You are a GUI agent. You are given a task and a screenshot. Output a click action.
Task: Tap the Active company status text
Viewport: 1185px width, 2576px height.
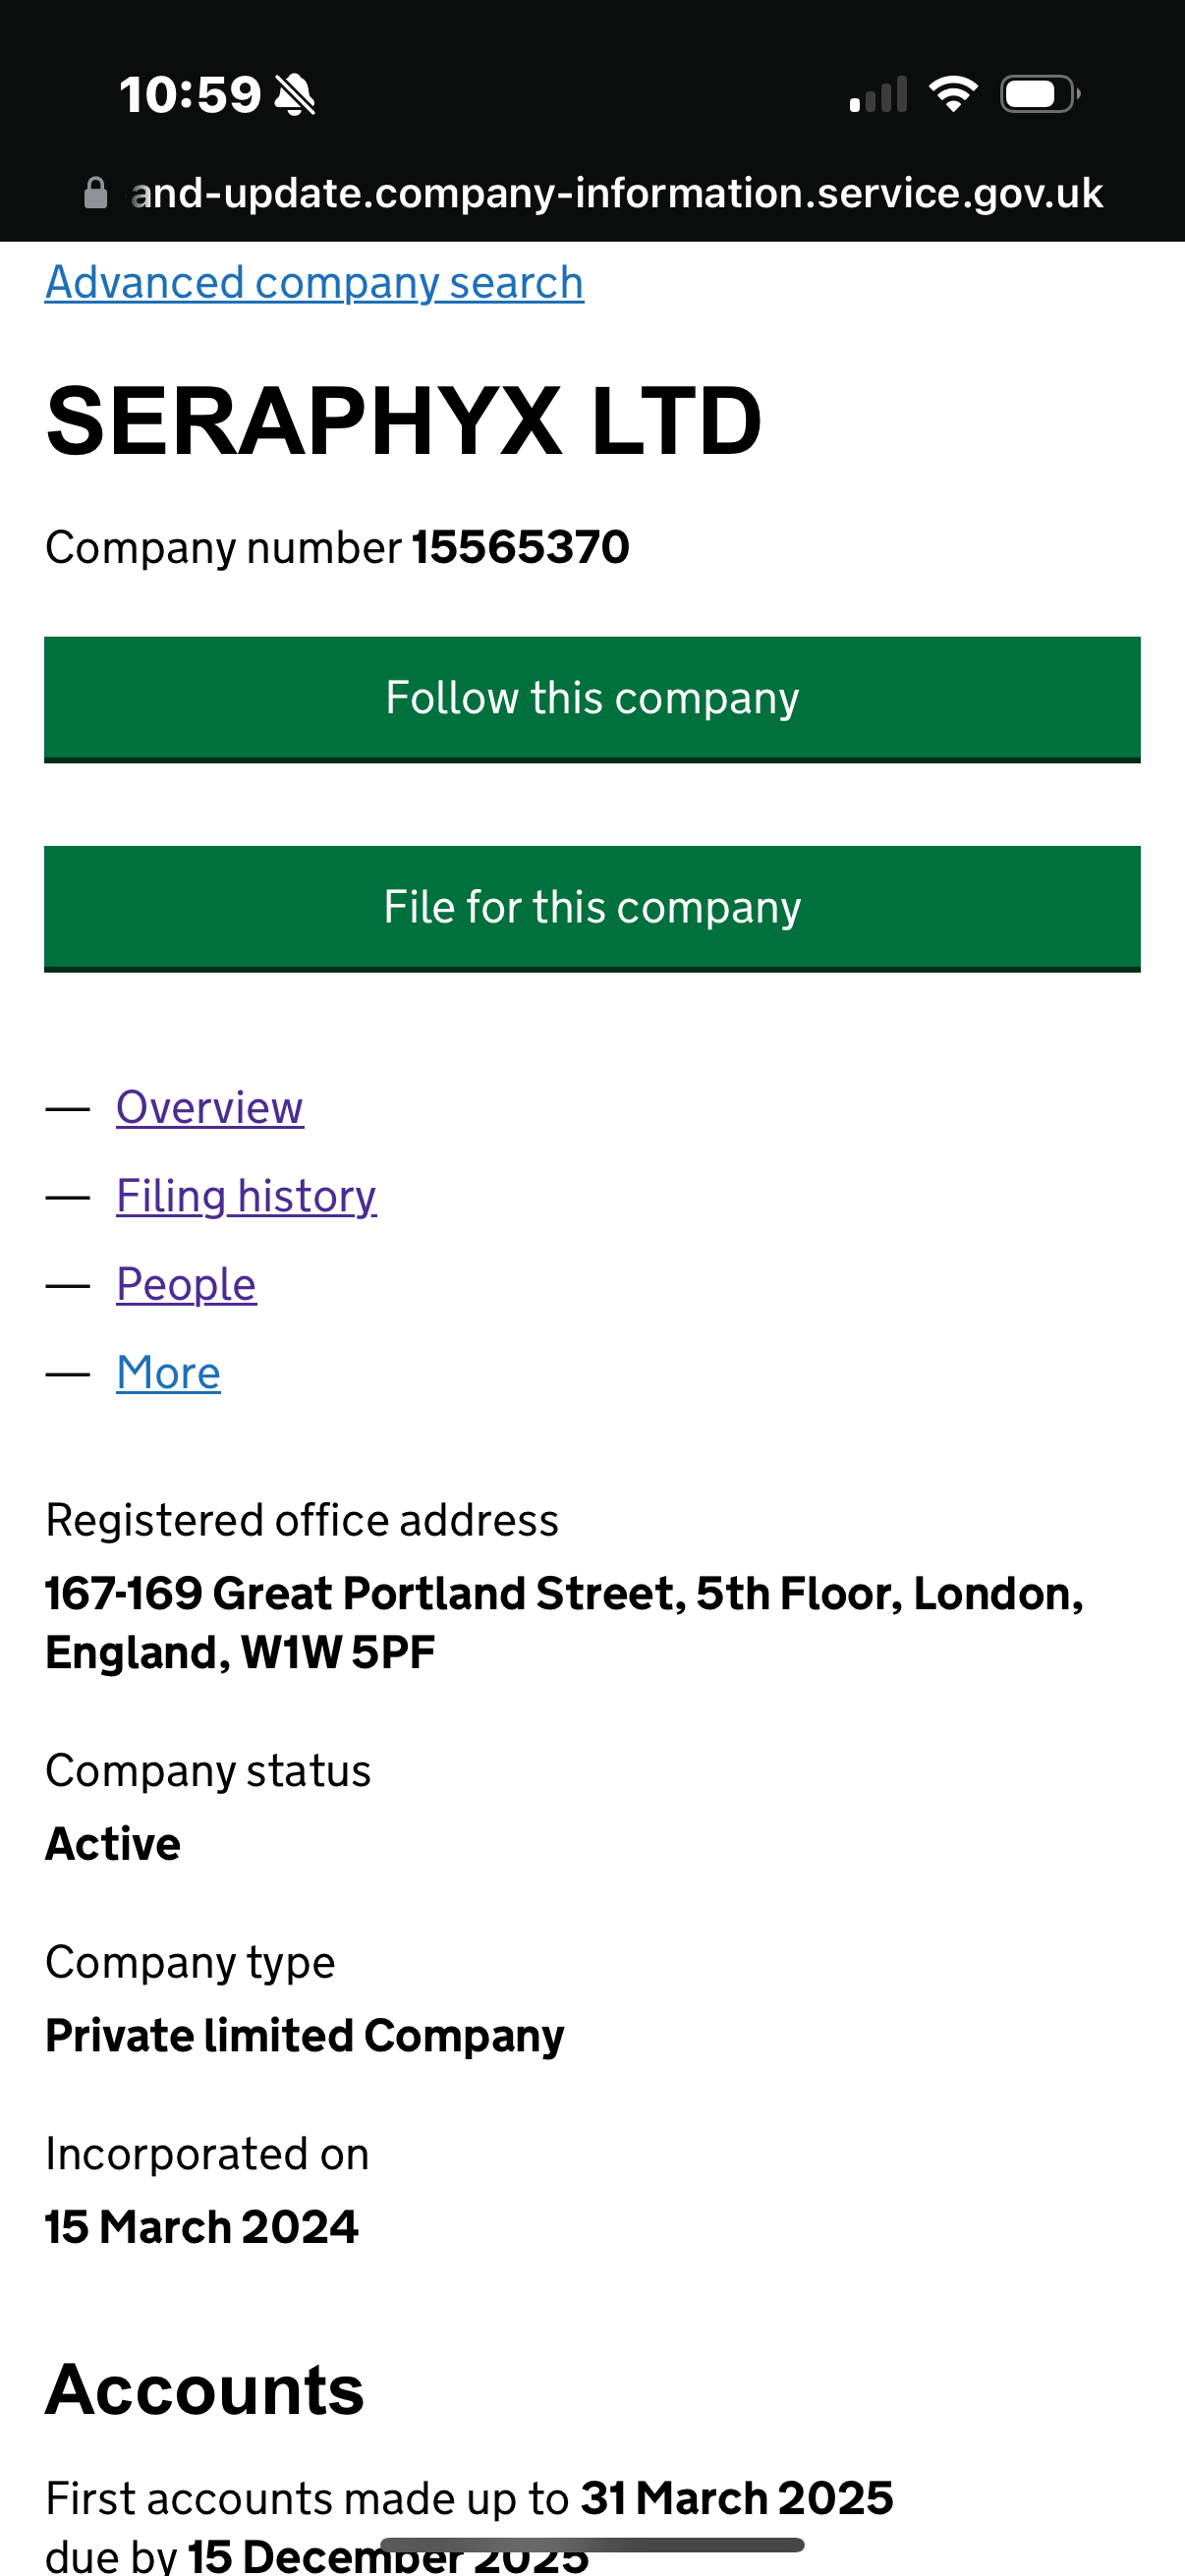point(113,1843)
